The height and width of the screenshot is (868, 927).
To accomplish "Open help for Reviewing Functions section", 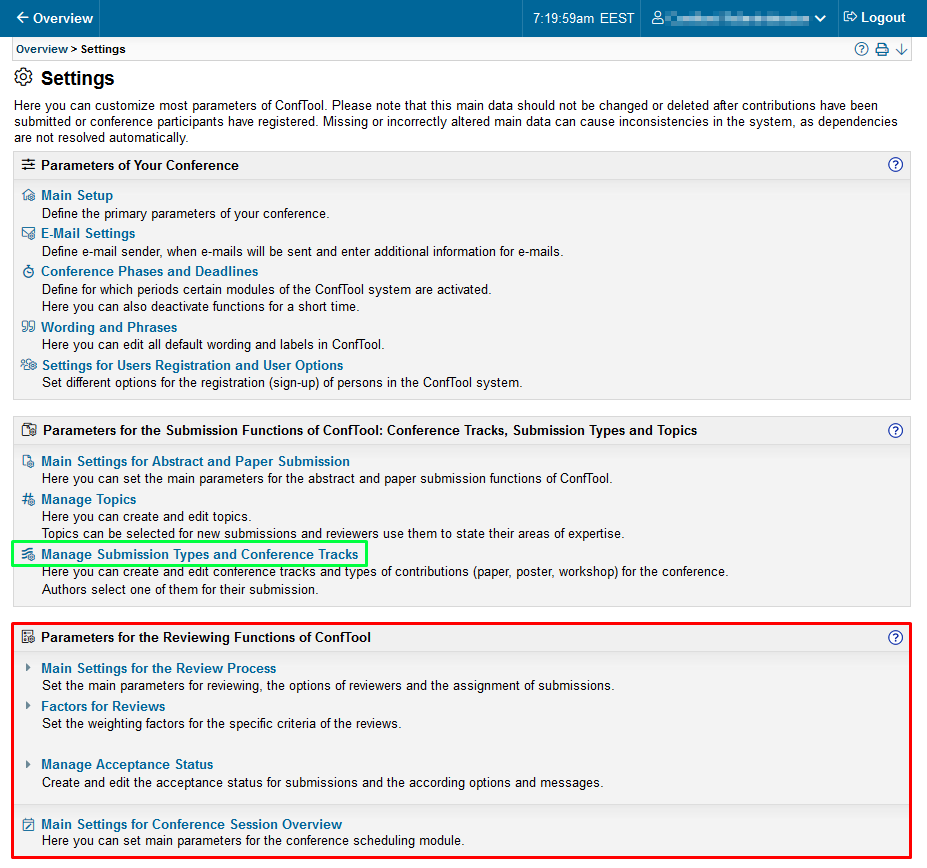I will click(x=896, y=637).
